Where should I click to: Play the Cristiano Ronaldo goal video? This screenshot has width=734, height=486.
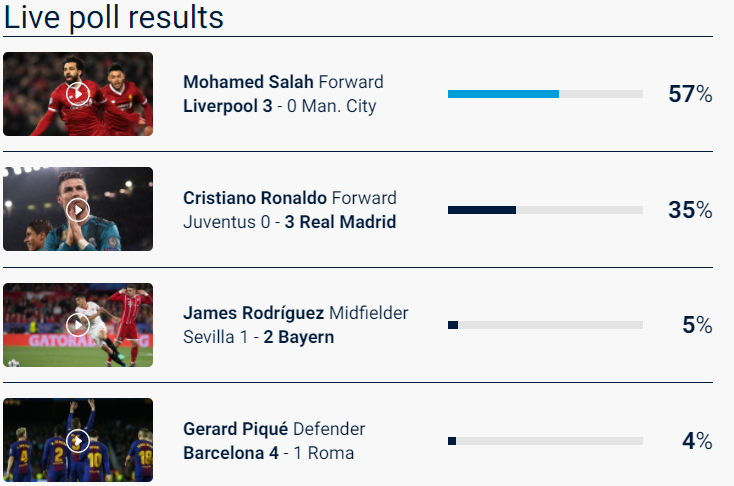pos(78,210)
